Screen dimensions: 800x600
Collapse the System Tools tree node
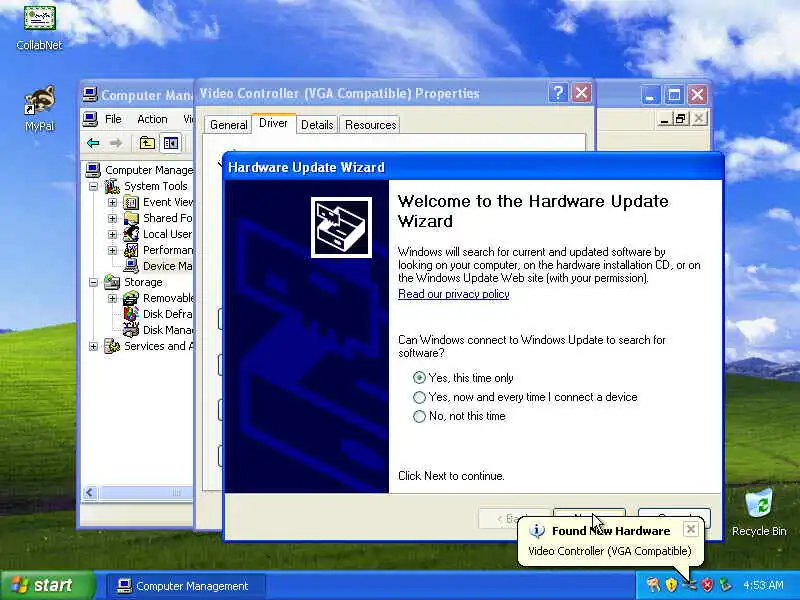tap(93, 186)
